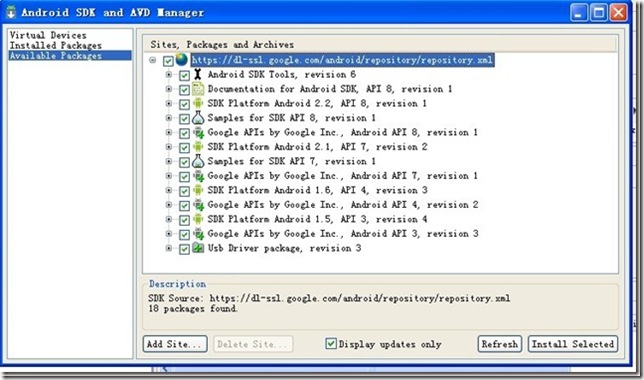
Task: Select the repository.xml URL row
Action: 342,60
